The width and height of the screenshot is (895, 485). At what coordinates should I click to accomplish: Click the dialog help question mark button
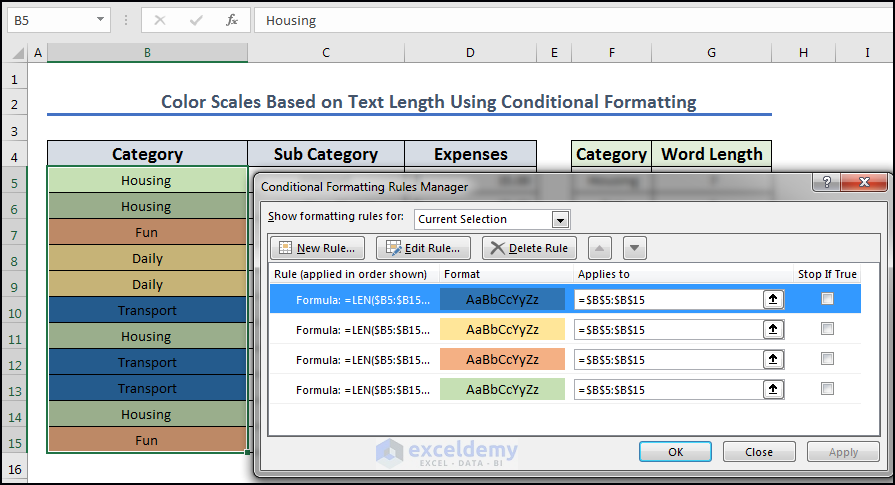coord(825,185)
